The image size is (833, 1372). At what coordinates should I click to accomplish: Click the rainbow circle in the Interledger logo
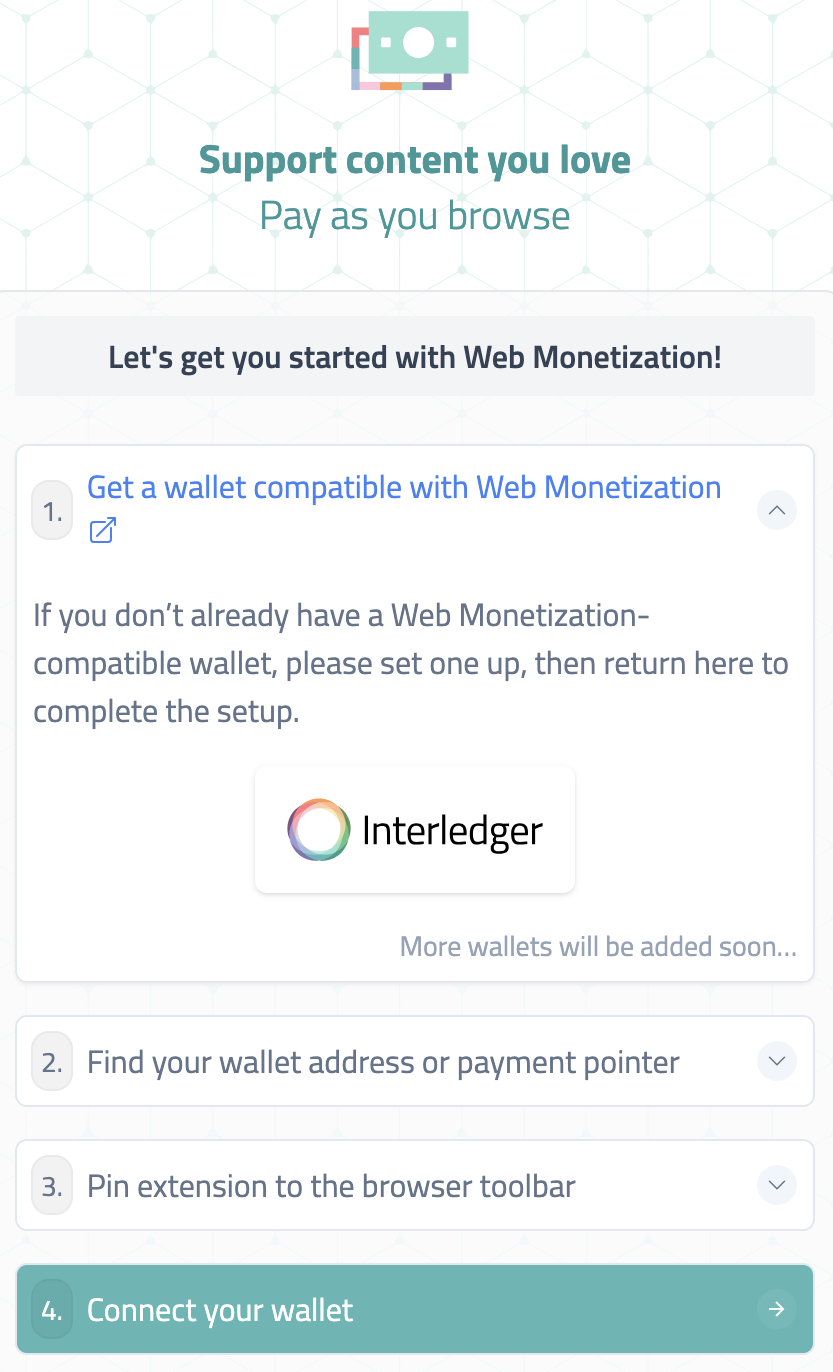(x=318, y=829)
